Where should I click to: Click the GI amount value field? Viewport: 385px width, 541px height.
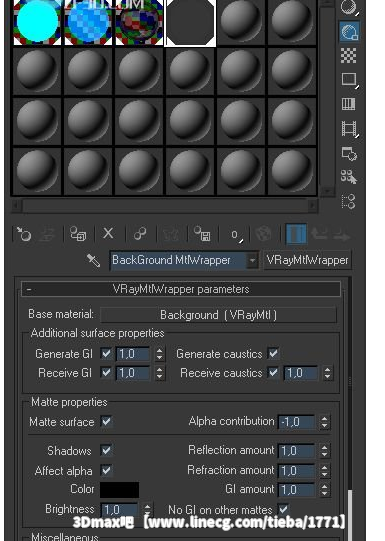click(296, 490)
